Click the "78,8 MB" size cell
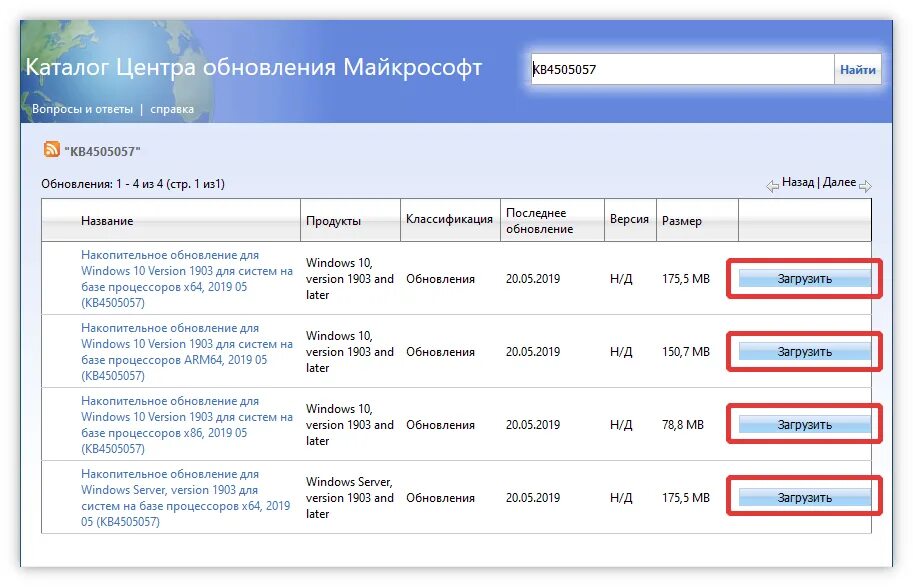Viewport: 913px width, 587px height. coord(683,425)
